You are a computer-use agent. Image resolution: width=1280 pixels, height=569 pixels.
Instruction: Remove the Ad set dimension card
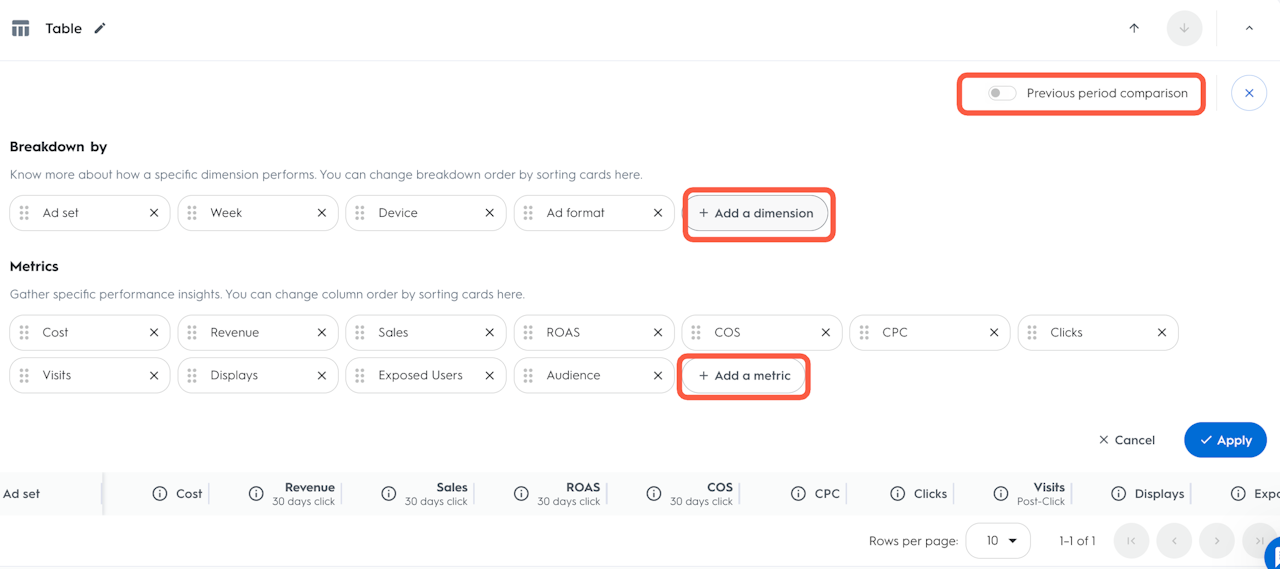[x=154, y=213]
